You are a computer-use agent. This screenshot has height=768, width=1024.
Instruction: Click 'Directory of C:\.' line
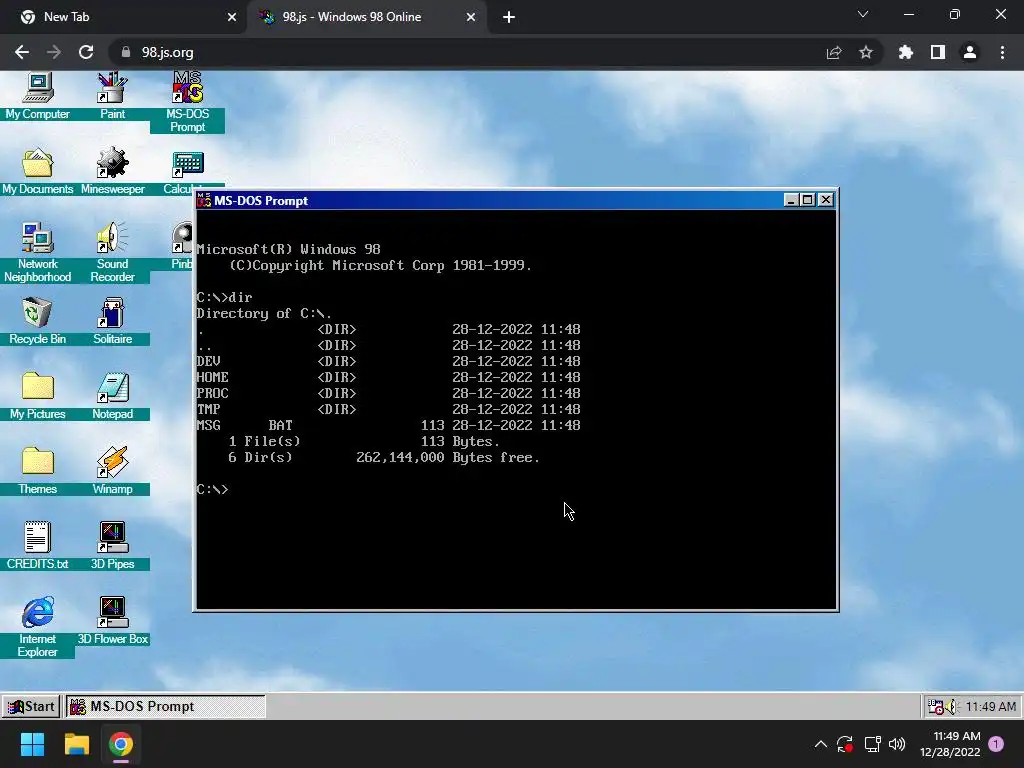tap(264, 313)
